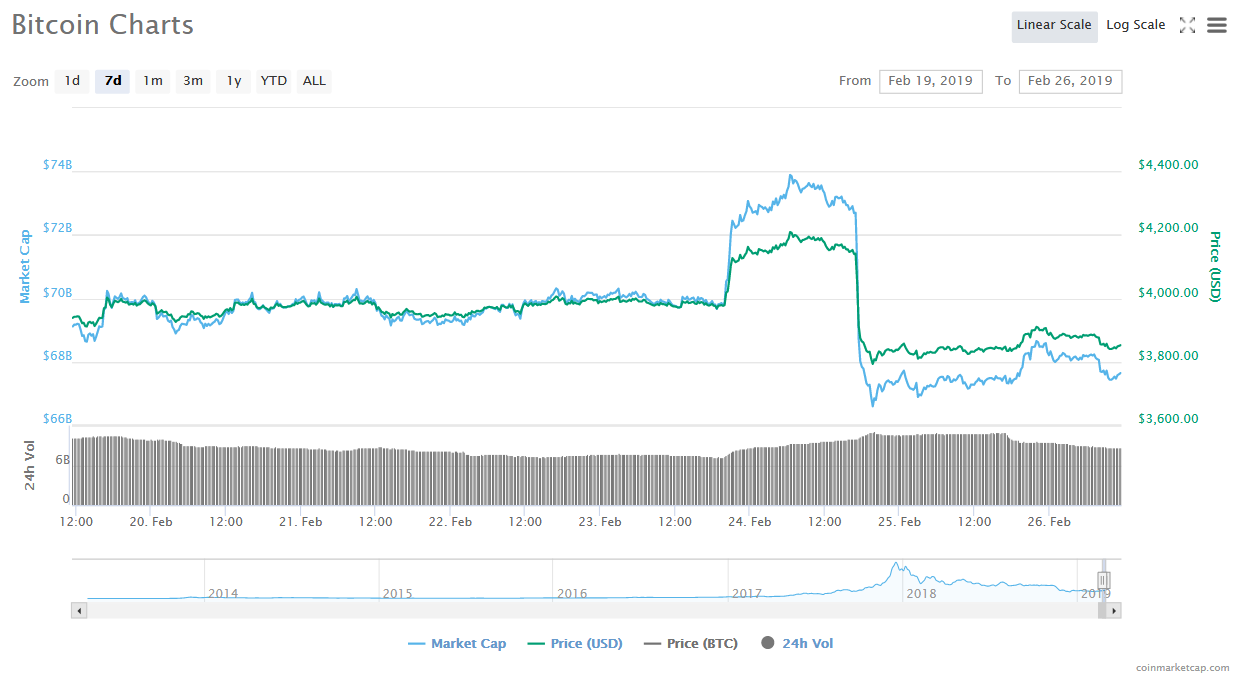
Task: Click the 6B volume axis label
Action: tap(62, 461)
